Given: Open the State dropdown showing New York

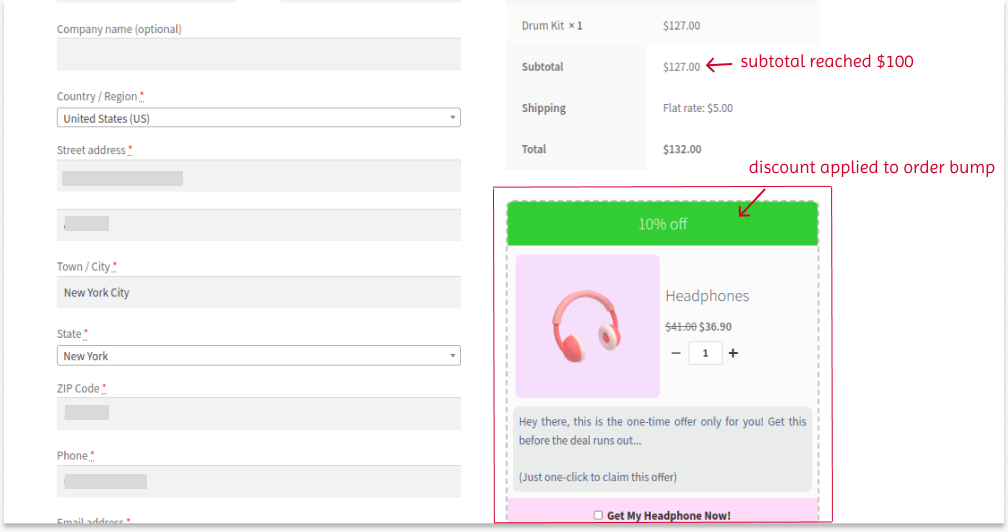Looking at the screenshot, I should click(x=258, y=355).
